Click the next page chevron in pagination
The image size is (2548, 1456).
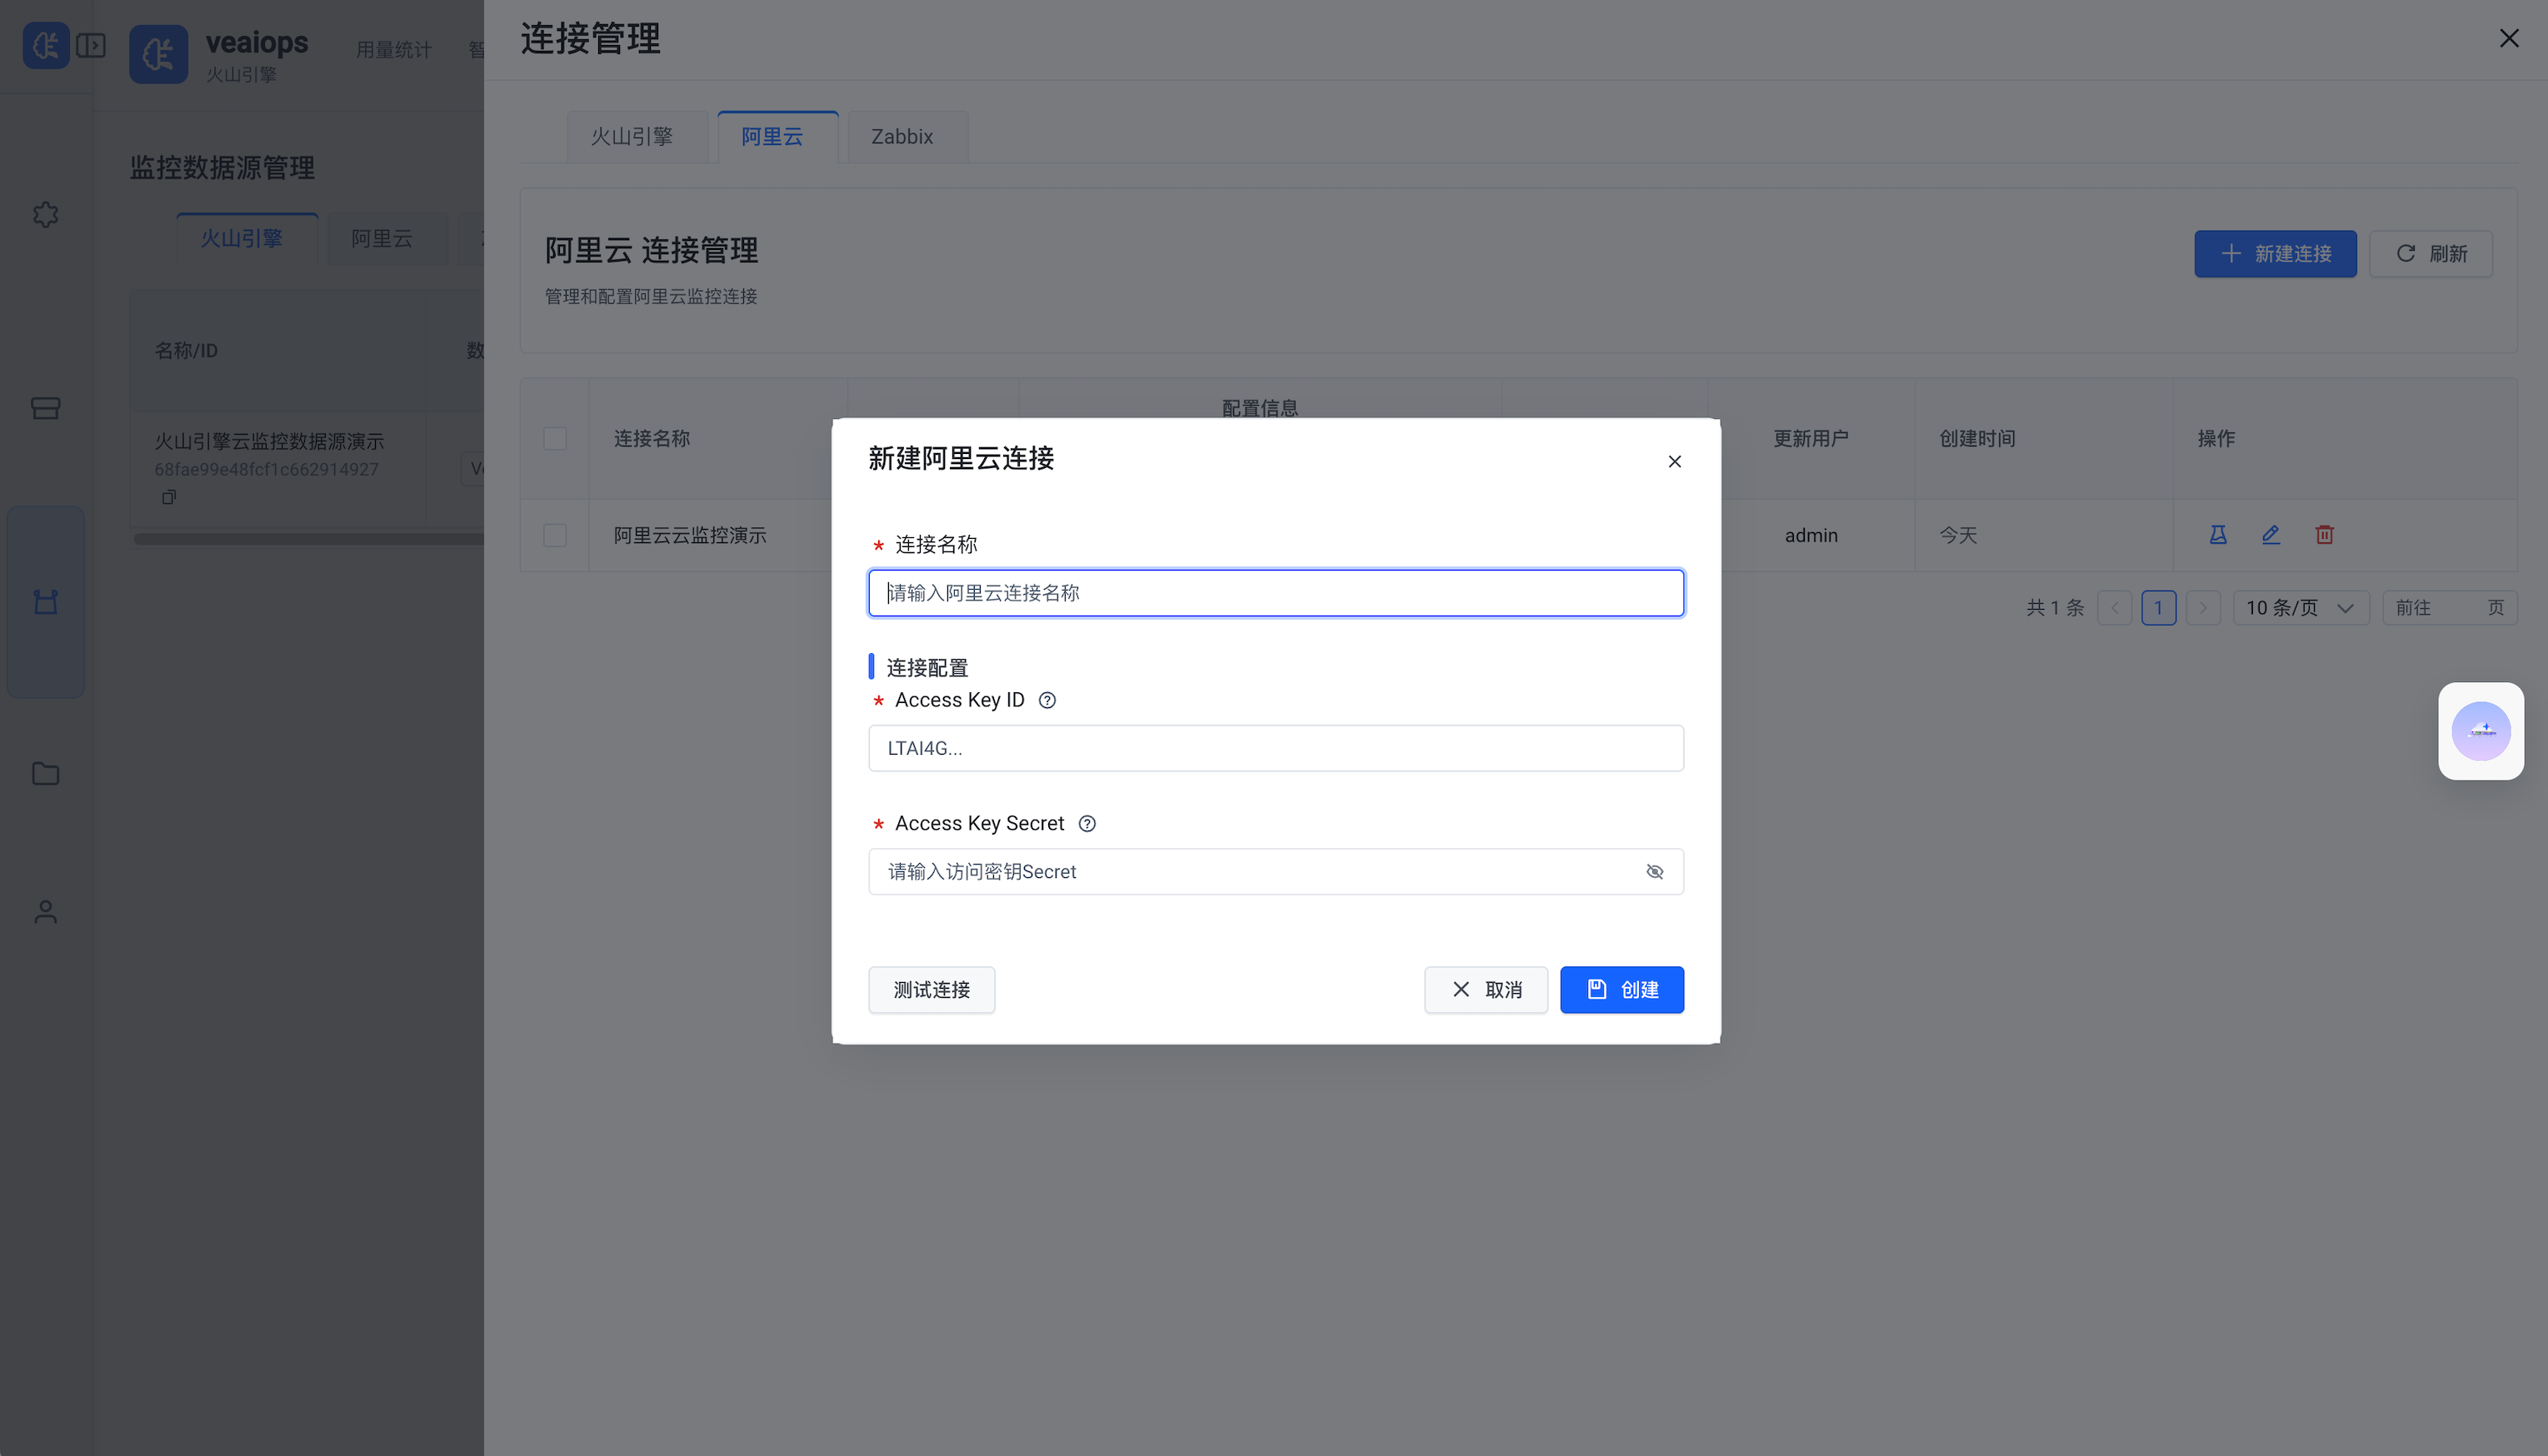(x=2203, y=607)
